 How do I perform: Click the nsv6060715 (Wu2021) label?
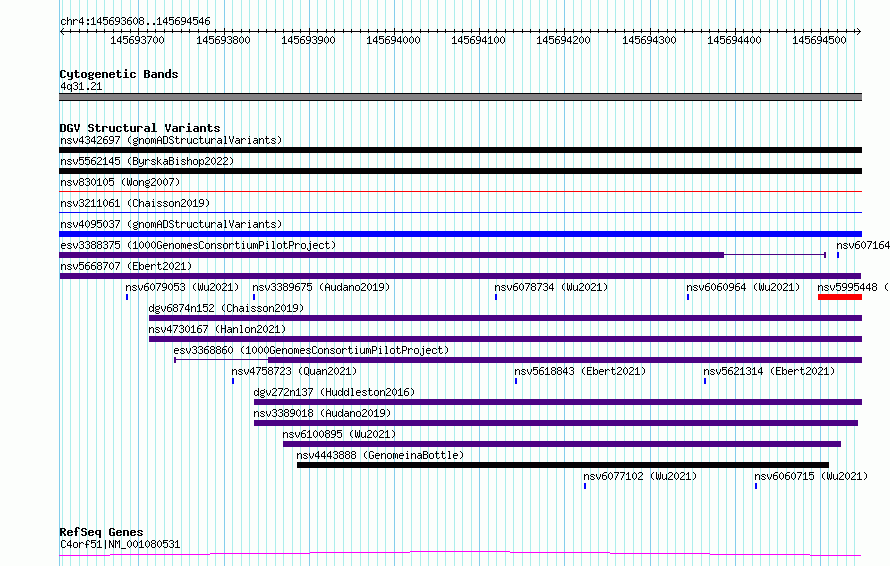811,476
